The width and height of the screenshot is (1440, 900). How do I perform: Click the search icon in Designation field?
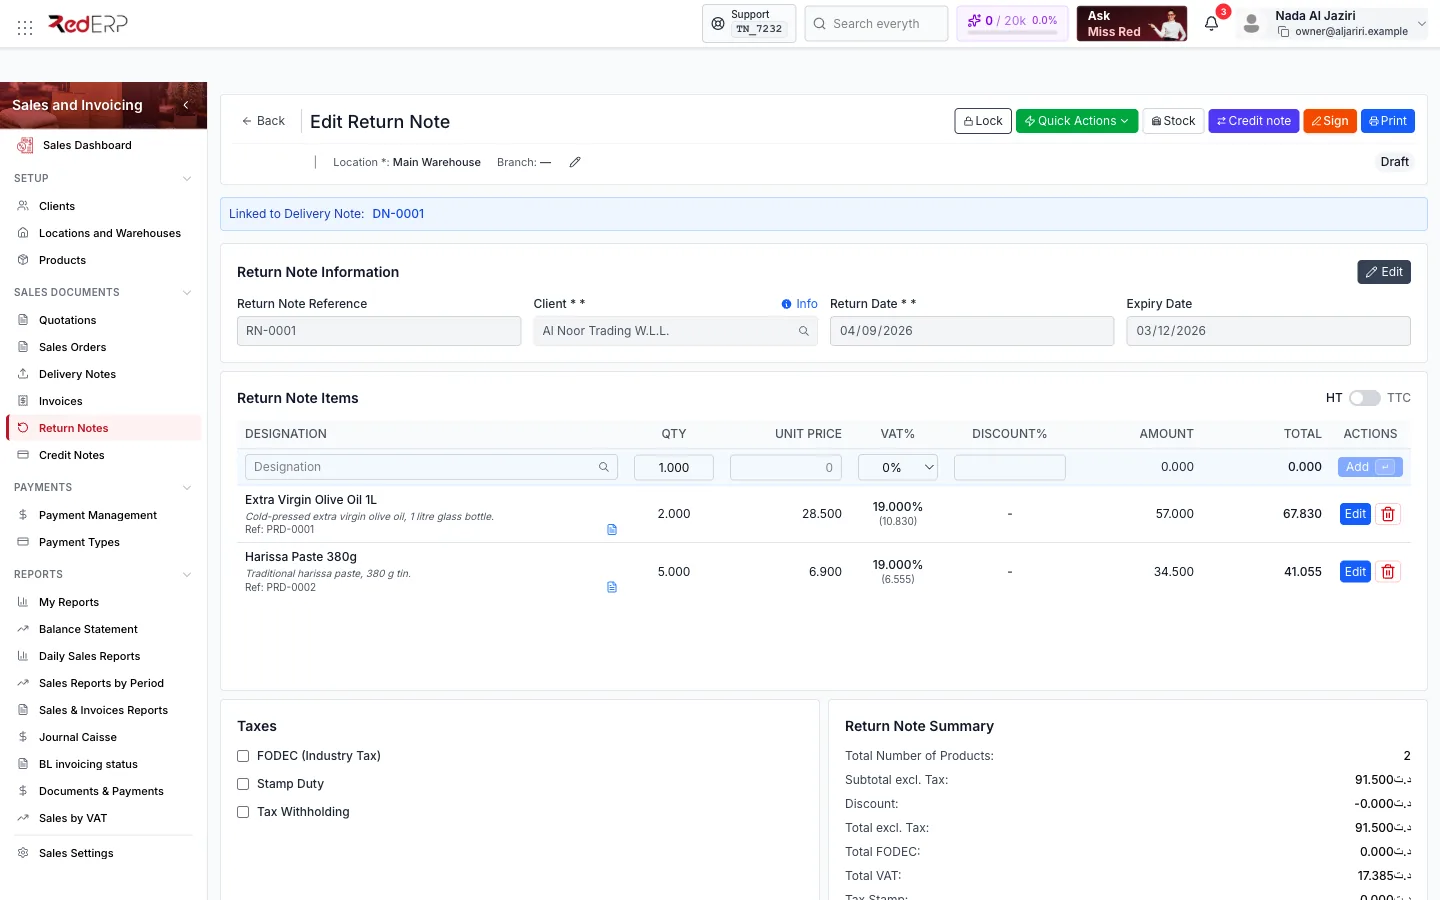point(604,467)
